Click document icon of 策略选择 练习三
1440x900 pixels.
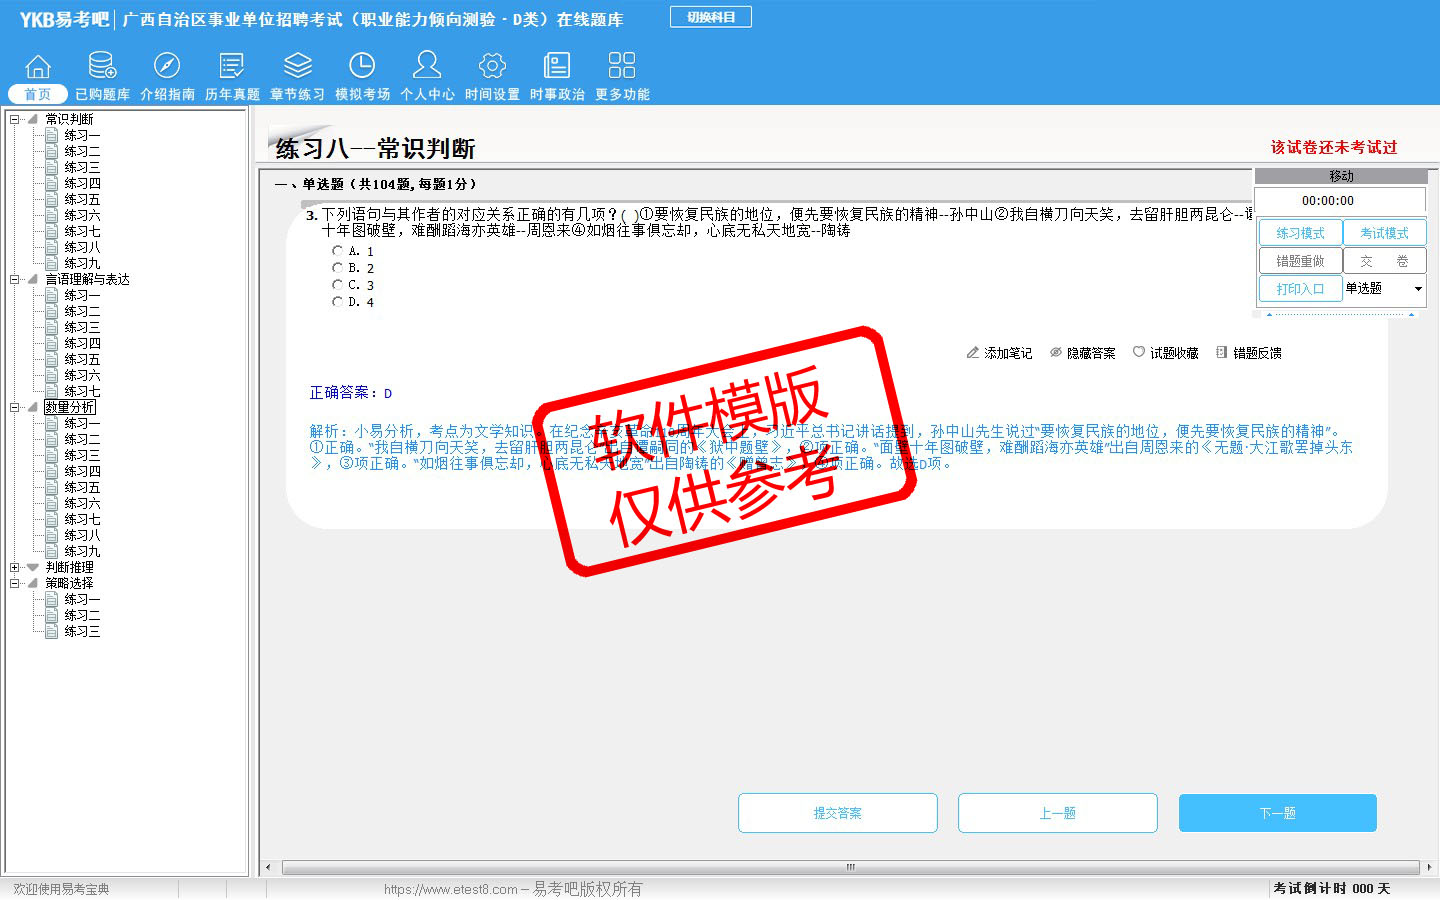tap(52, 631)
